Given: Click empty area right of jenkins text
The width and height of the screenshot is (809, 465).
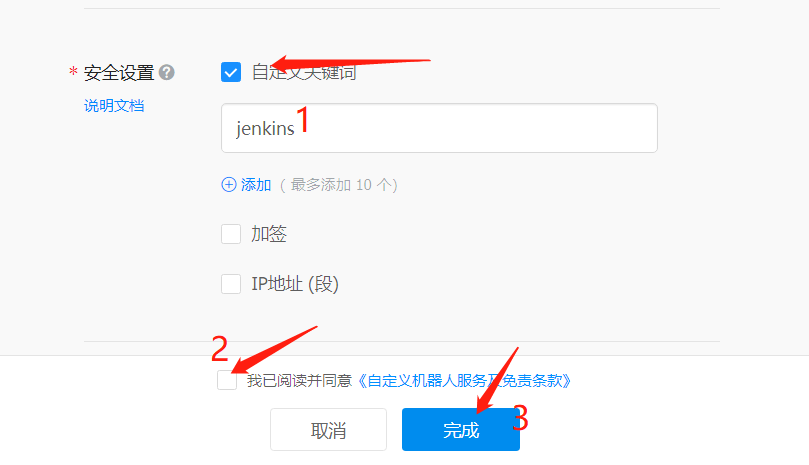Looking at the screenshot, I should coord(480,128).
